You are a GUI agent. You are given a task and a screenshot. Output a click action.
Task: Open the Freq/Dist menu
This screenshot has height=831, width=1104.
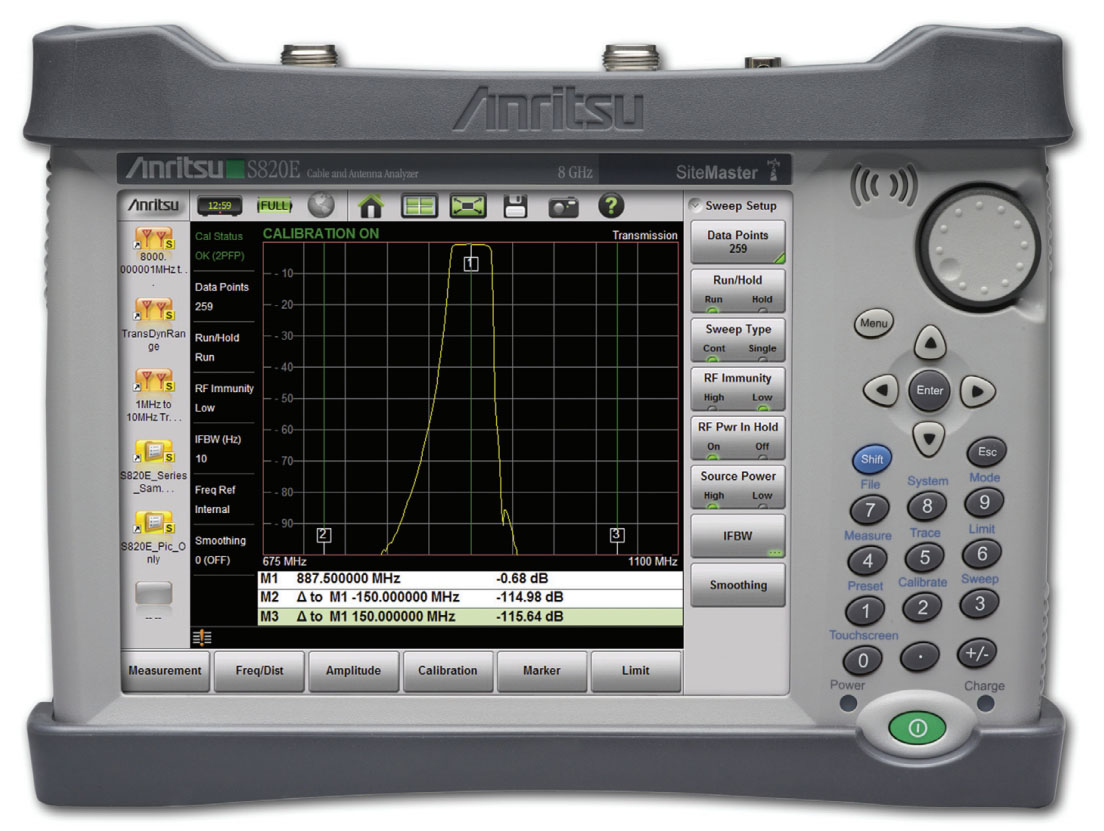(259, 671)
